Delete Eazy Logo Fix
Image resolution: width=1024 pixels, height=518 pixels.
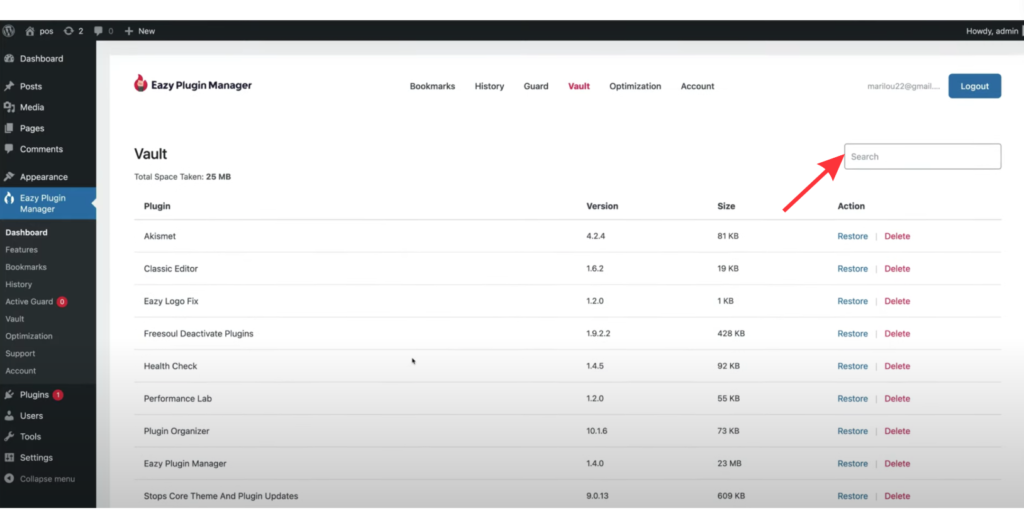tap(897, 301)
